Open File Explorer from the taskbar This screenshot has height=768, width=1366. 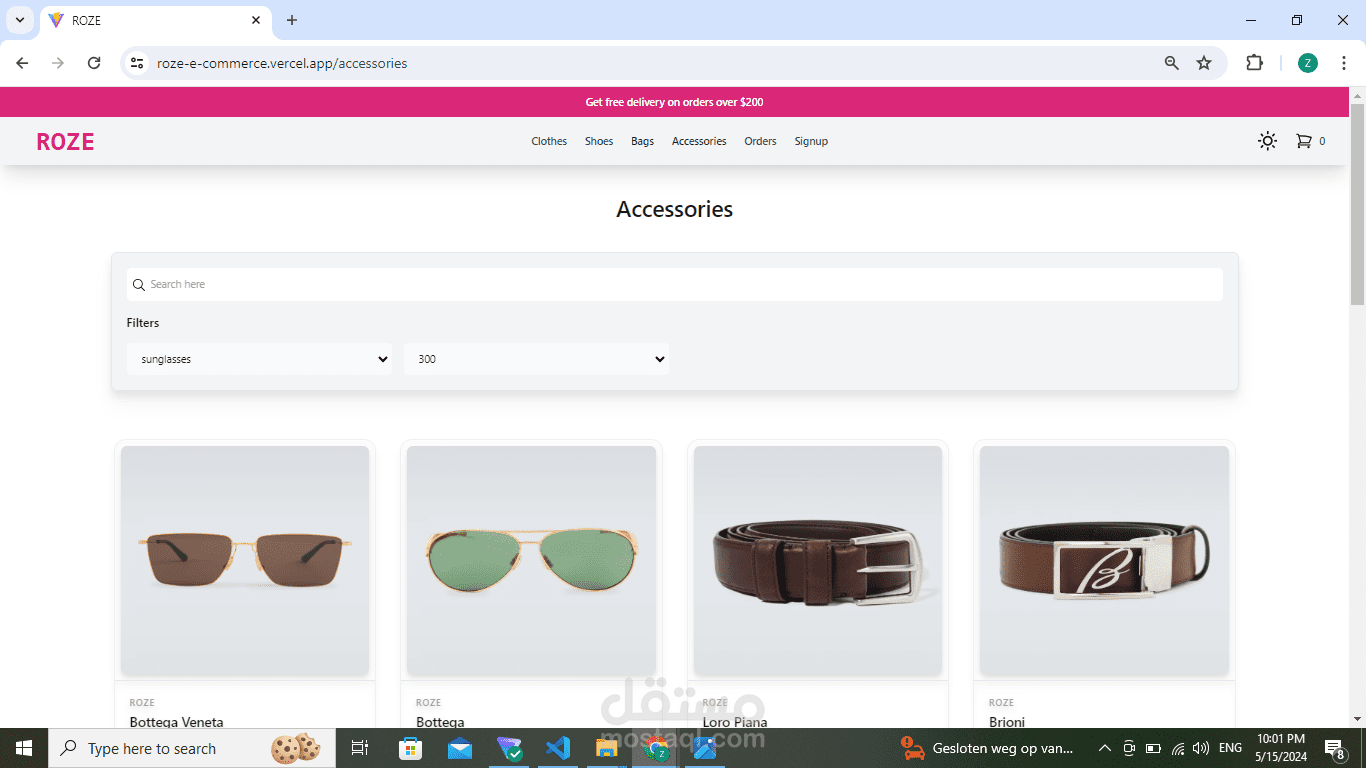pyautogui.click(x=607, y=748)
